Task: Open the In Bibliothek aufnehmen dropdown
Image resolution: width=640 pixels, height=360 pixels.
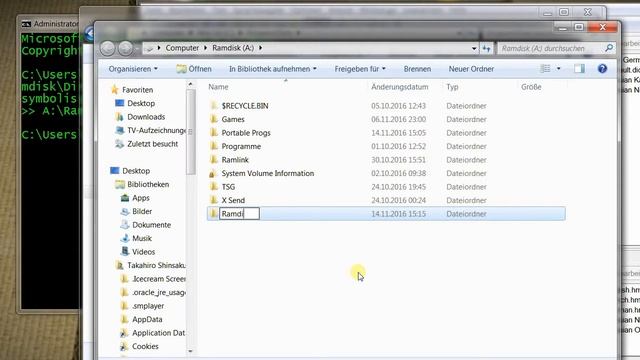Action: (x=273, y=69)
